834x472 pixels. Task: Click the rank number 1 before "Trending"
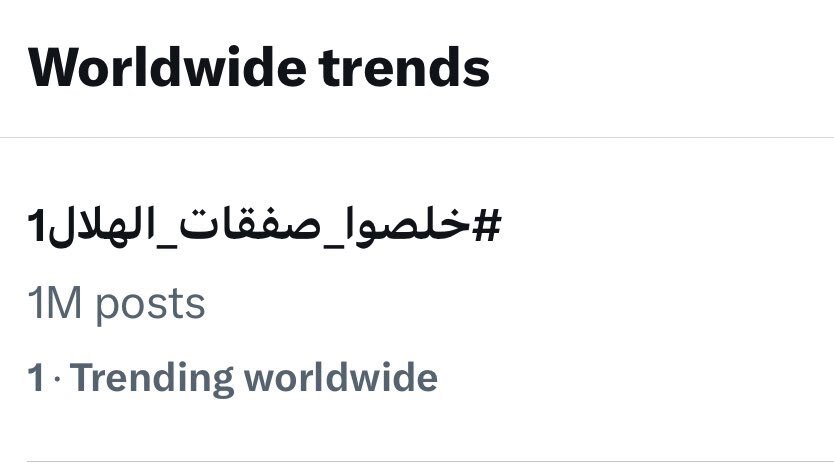pyautogui.click(x=36, y=378)
